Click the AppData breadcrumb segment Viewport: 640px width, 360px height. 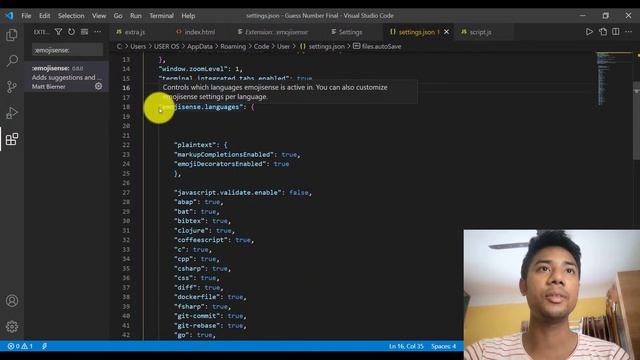(x=200, y=47)
